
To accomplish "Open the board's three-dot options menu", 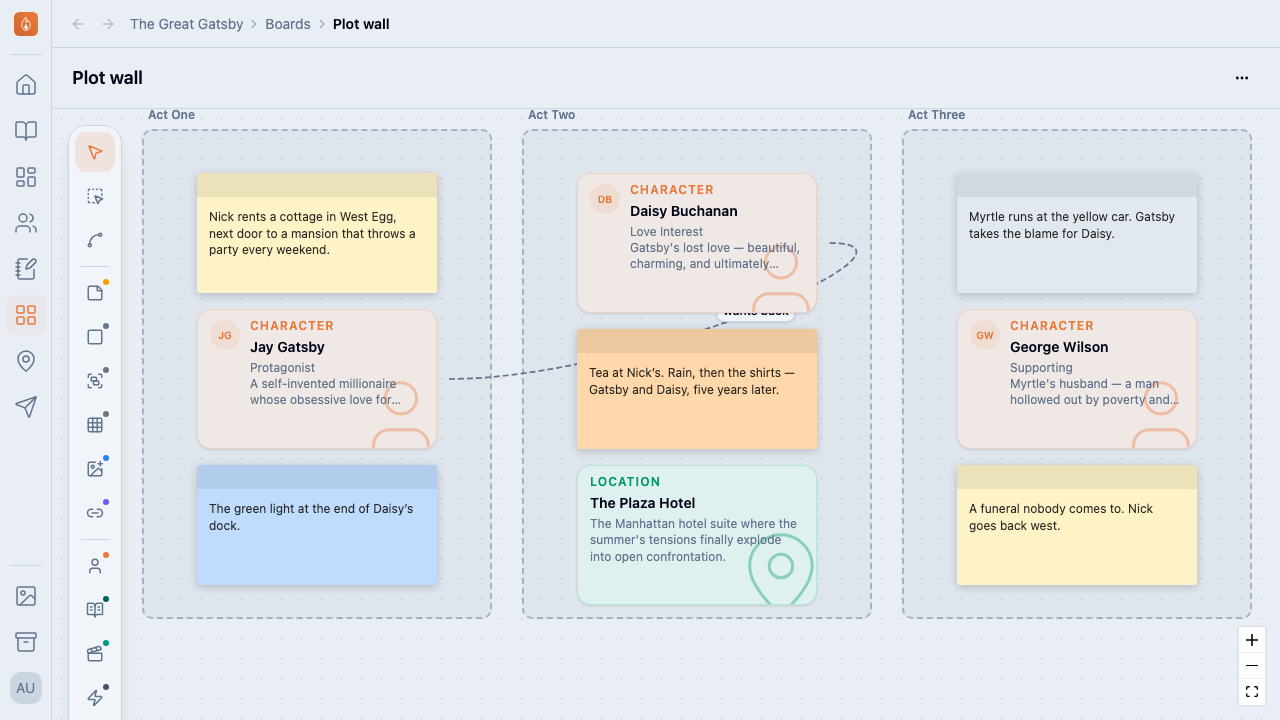I will (1242, 78).
